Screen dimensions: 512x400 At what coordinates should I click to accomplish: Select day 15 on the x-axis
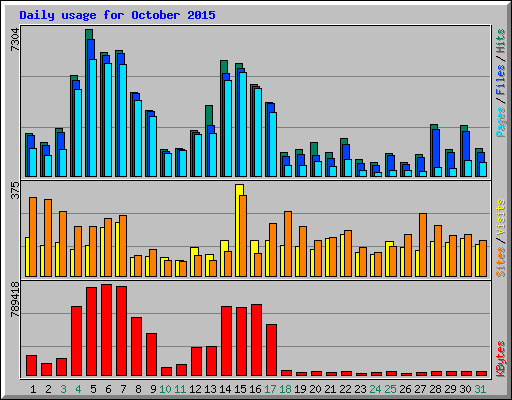[240, 389]
